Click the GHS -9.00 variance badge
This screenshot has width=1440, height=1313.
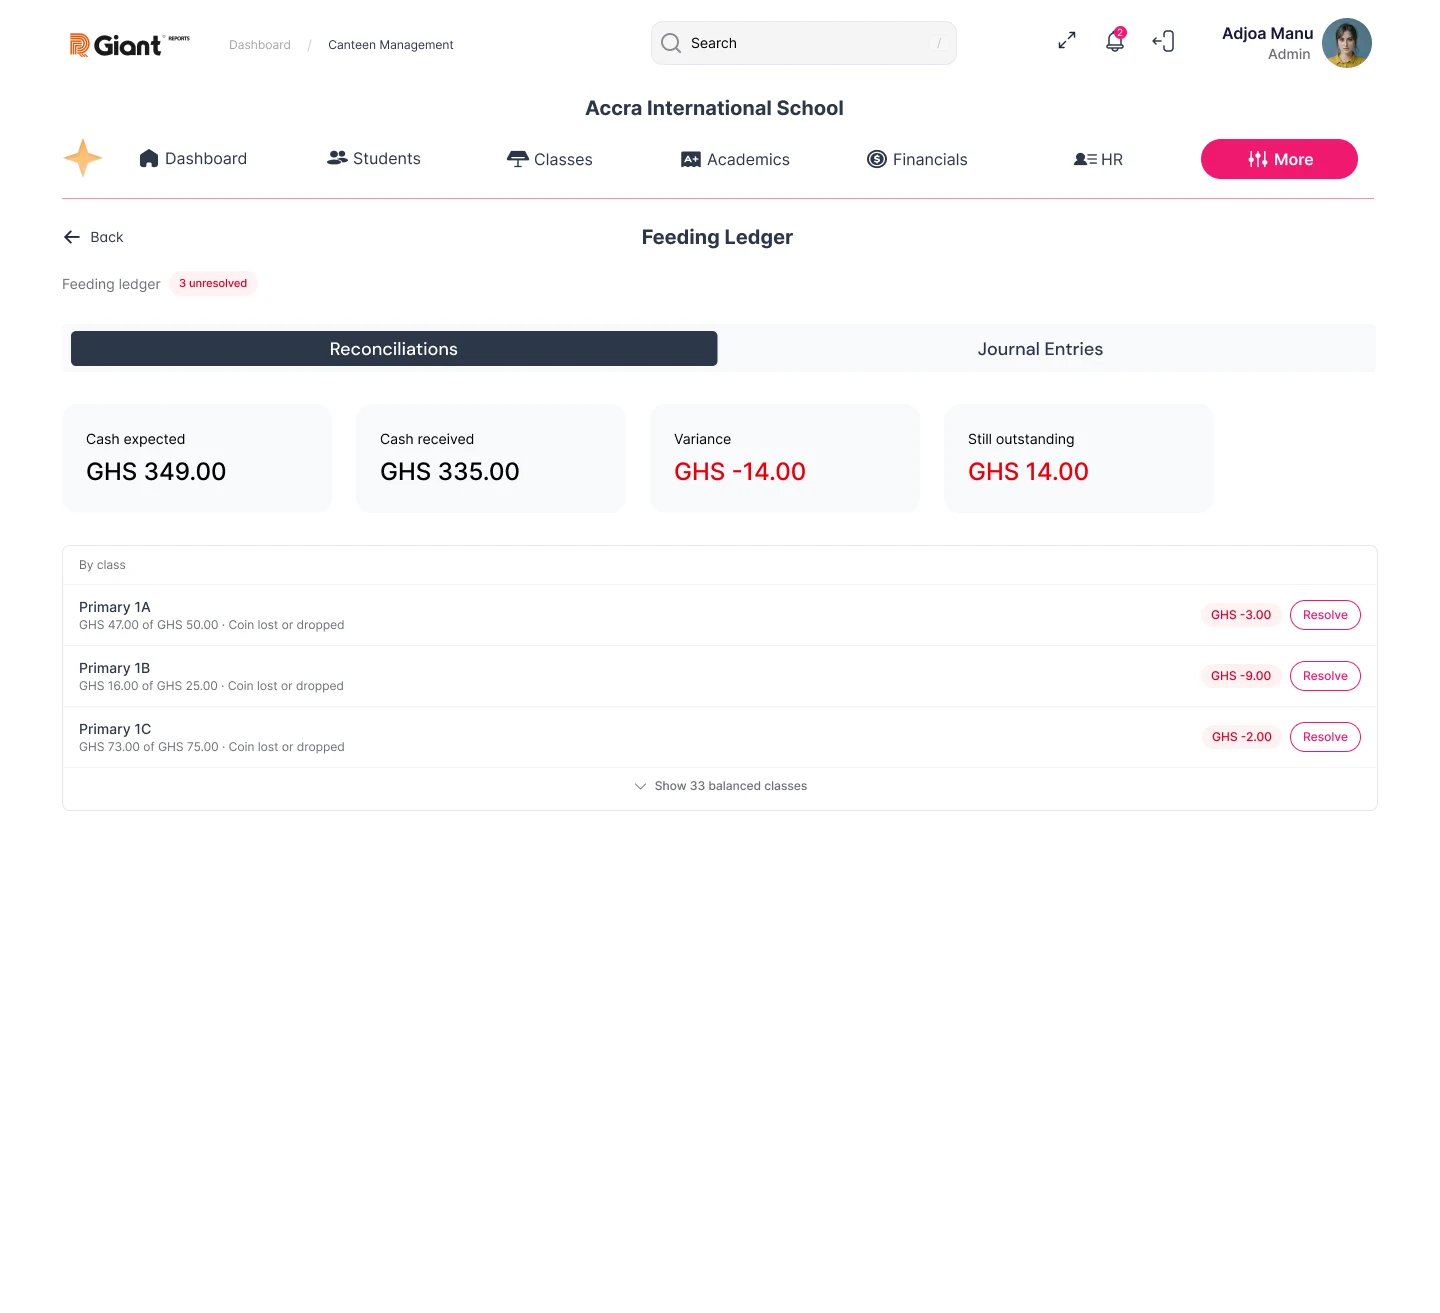point(1241,676)
